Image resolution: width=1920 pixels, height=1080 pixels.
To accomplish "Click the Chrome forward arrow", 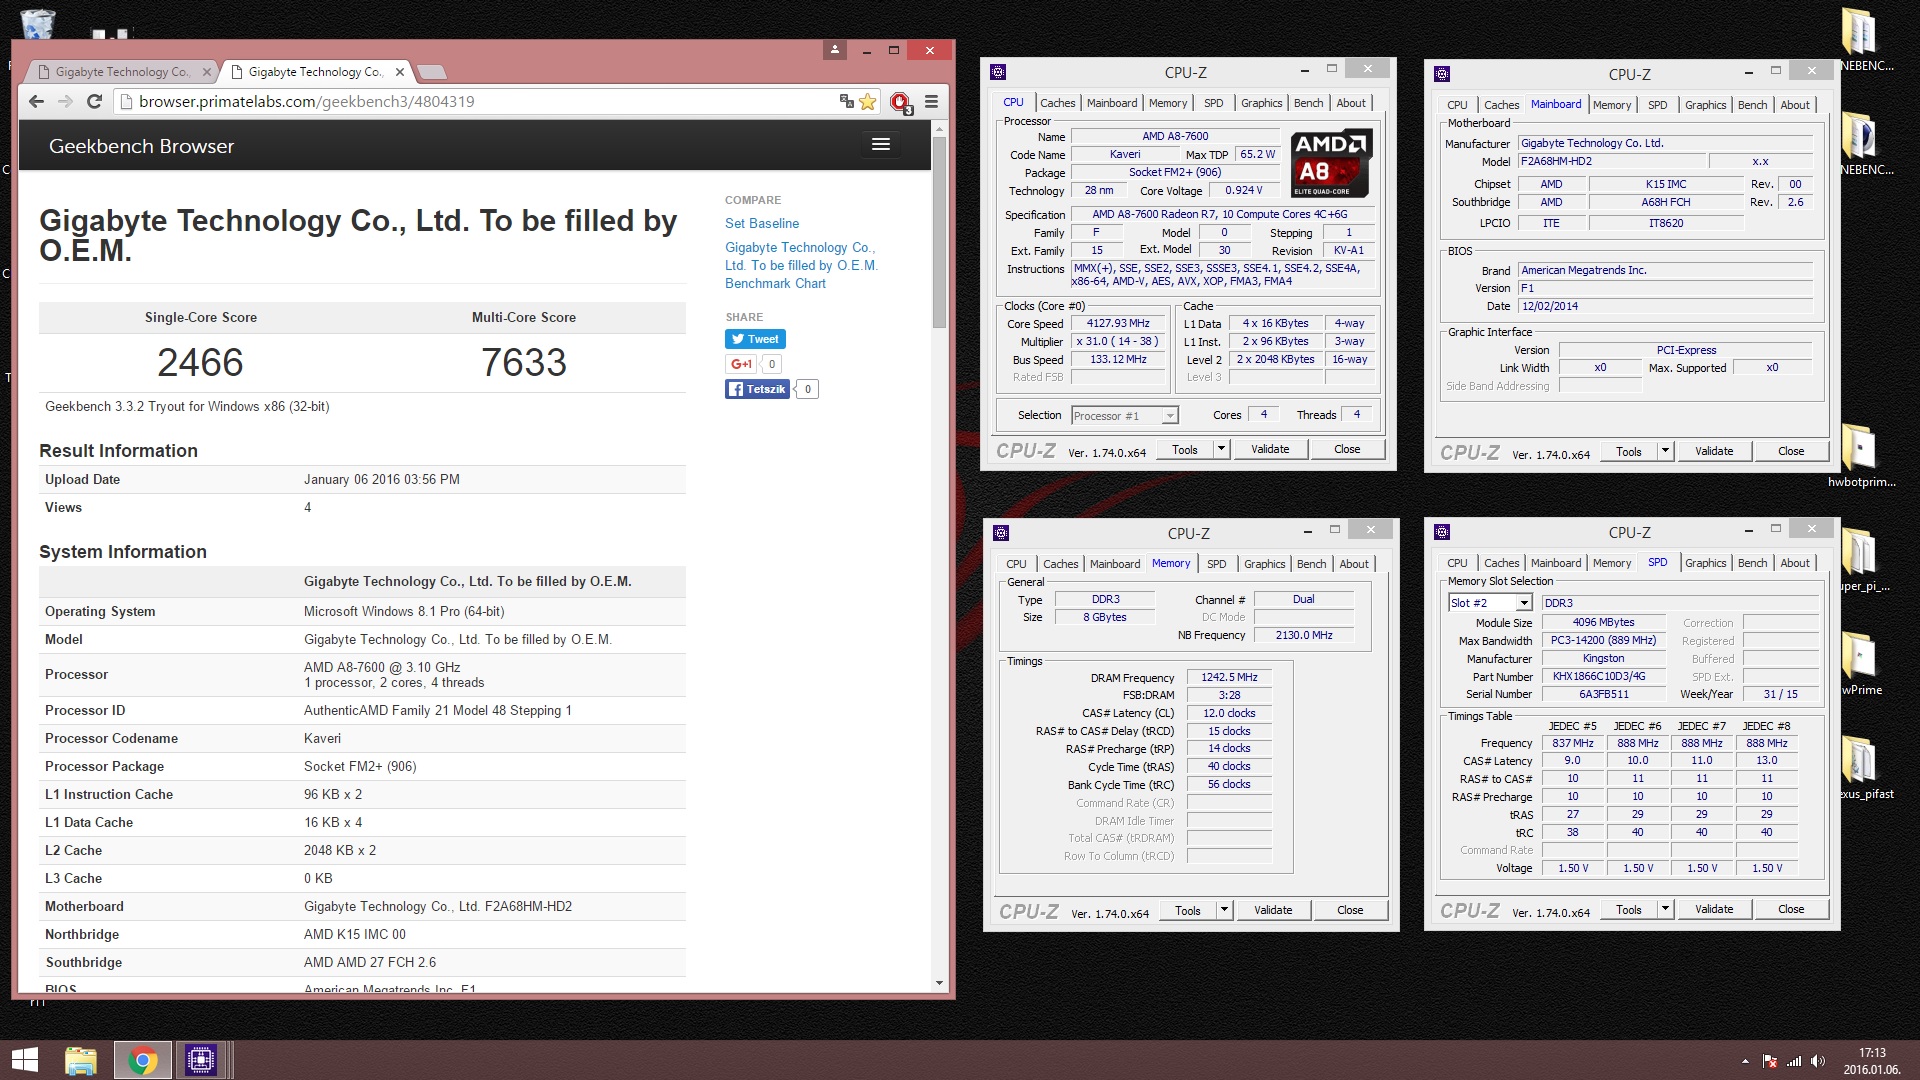I will click(66, 101).
